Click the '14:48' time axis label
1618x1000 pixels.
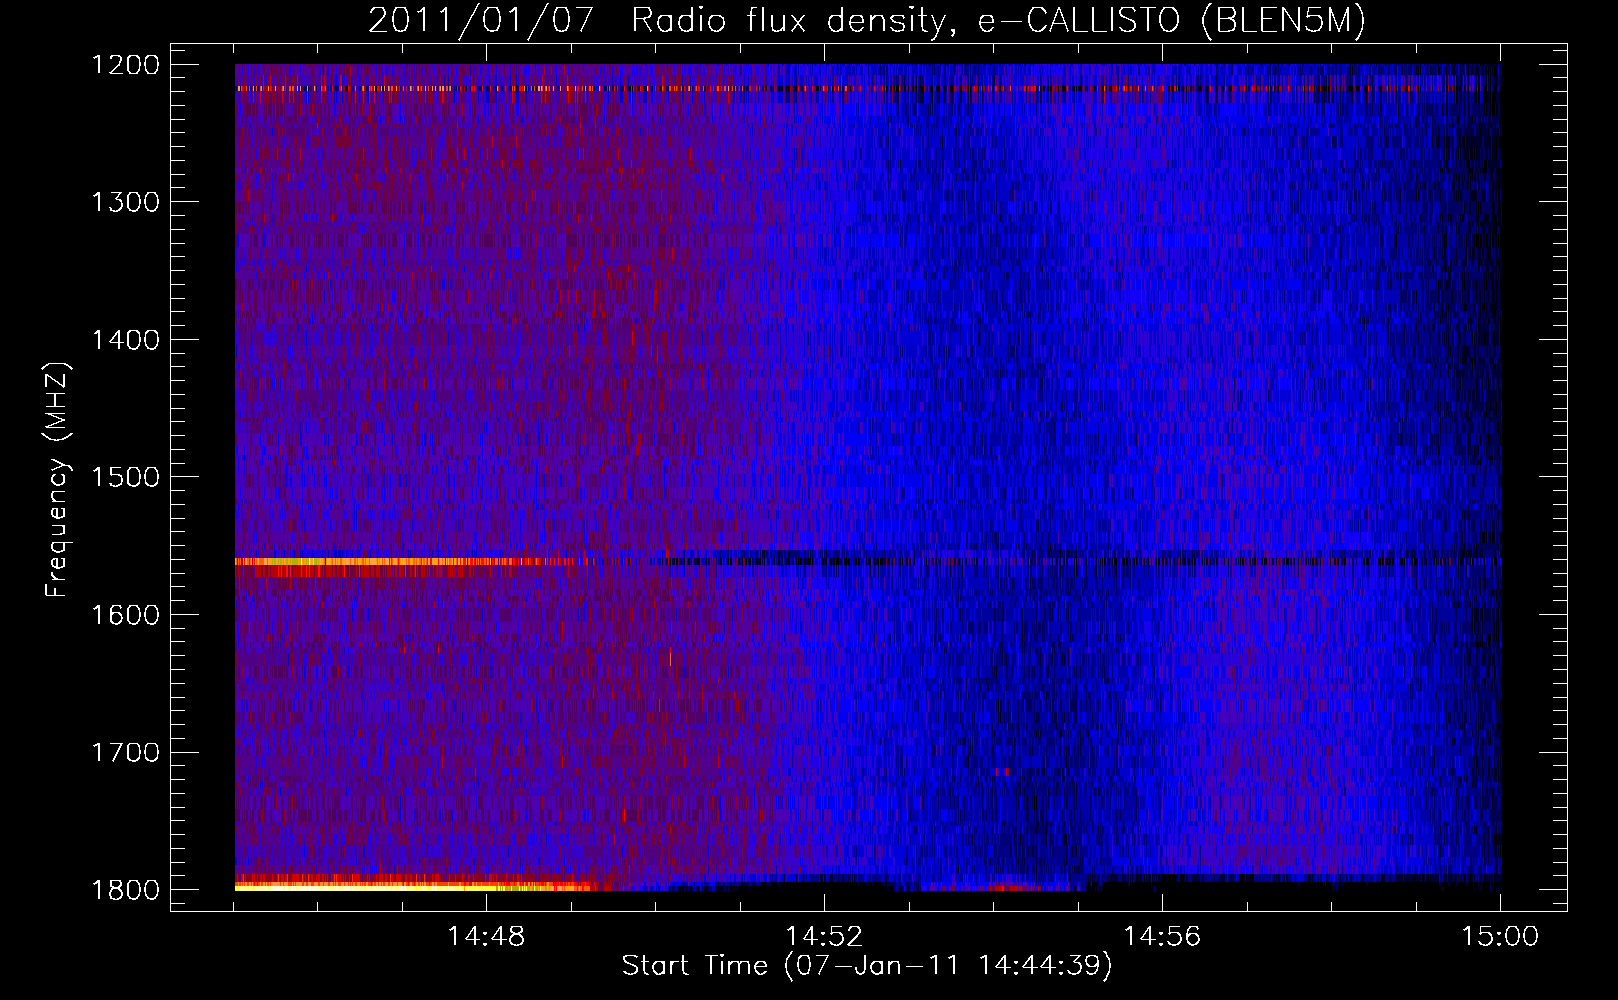point(486,937)
